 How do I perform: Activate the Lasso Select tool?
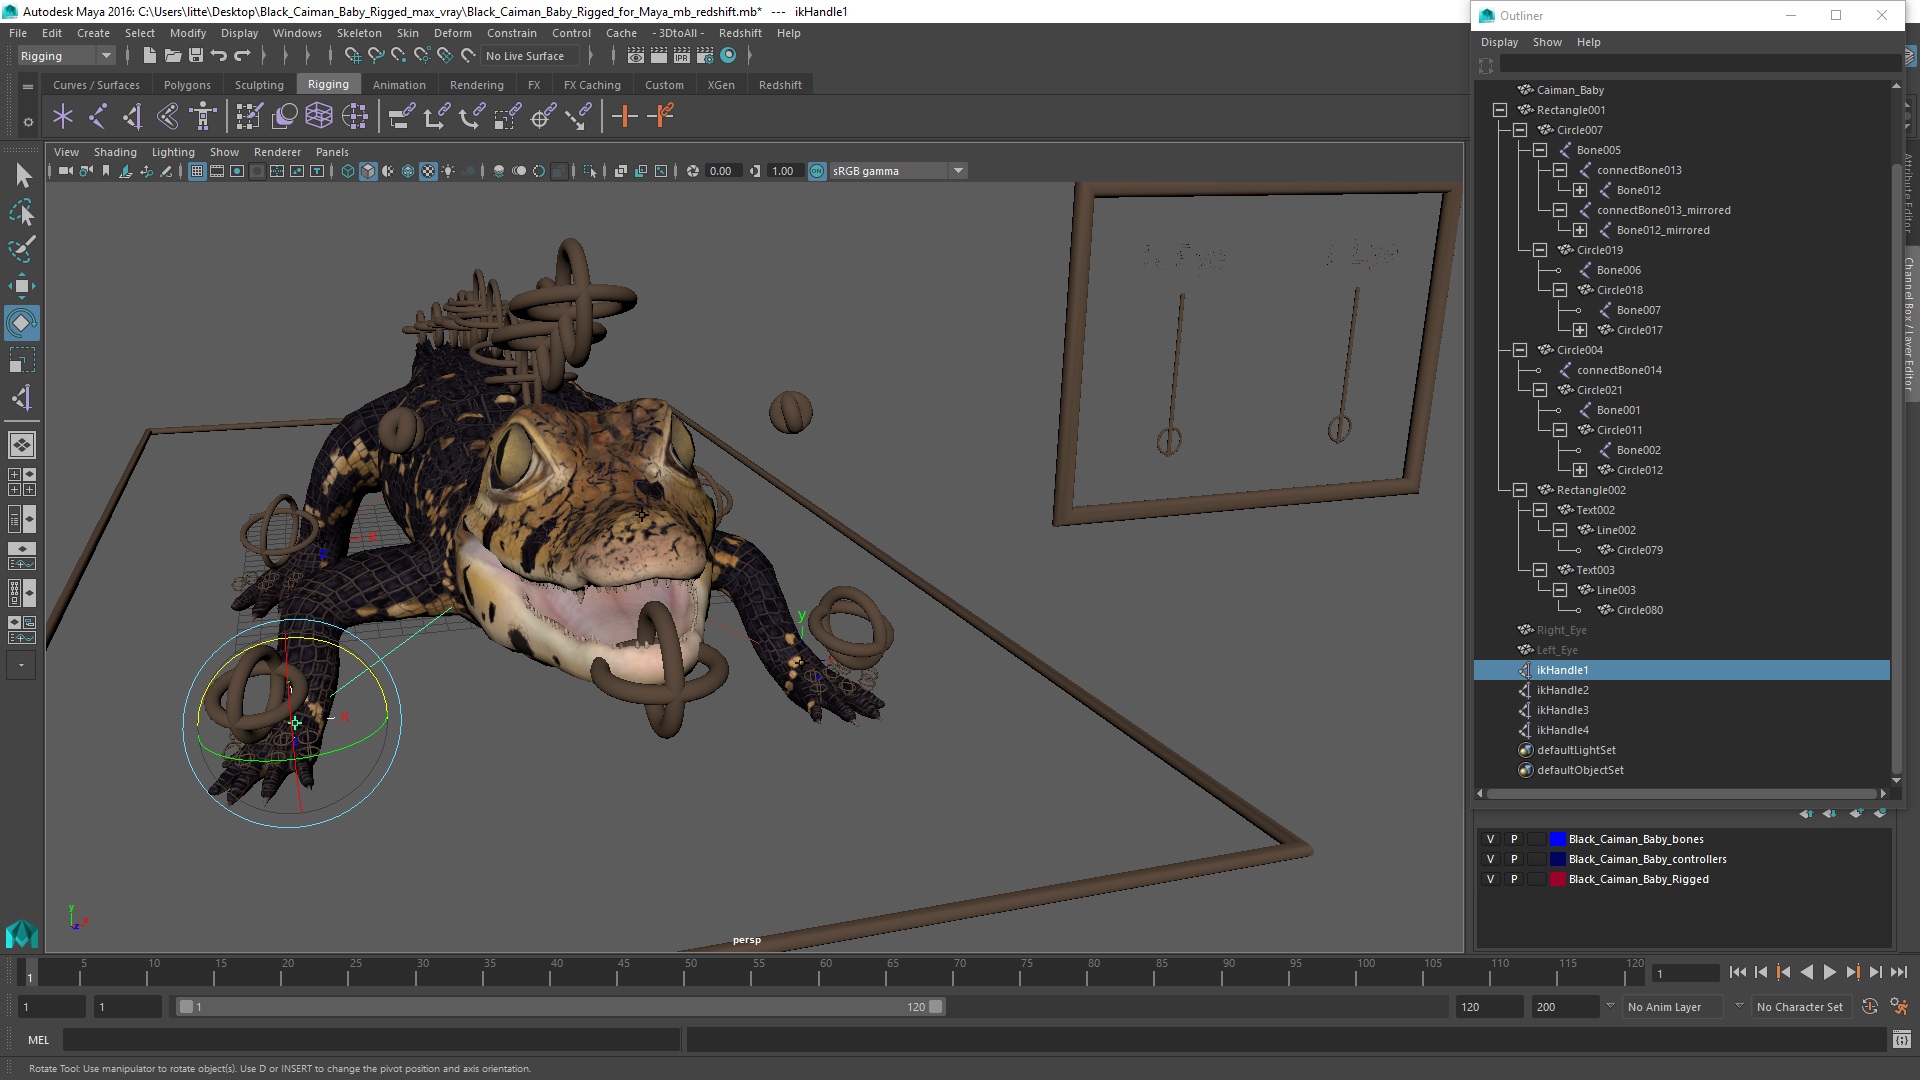click(x=22, y=213)
